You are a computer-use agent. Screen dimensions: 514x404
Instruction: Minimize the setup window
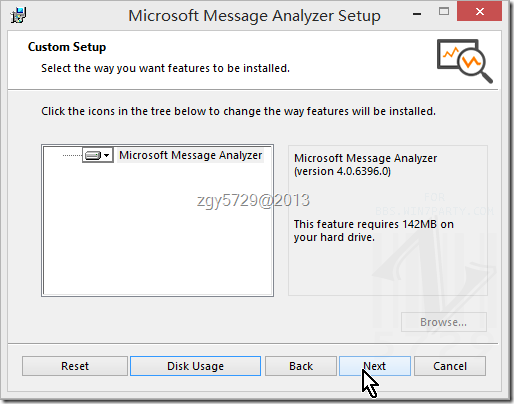[417, 14]
